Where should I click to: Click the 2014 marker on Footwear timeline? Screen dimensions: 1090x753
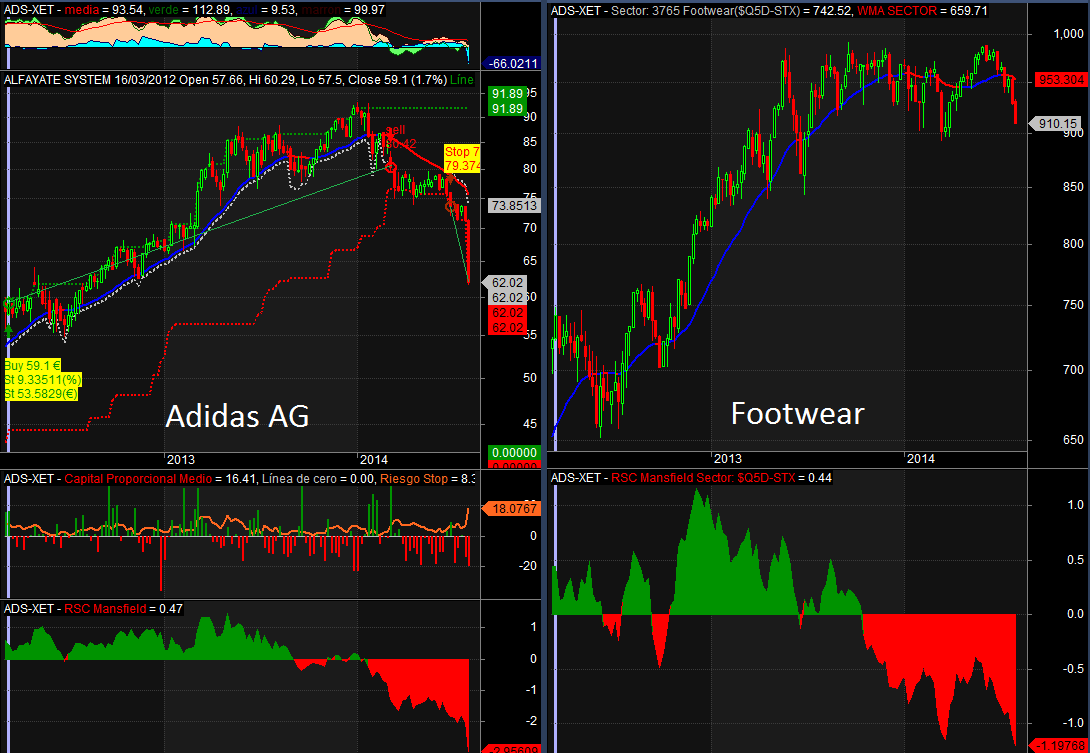[x=919, y=458]
